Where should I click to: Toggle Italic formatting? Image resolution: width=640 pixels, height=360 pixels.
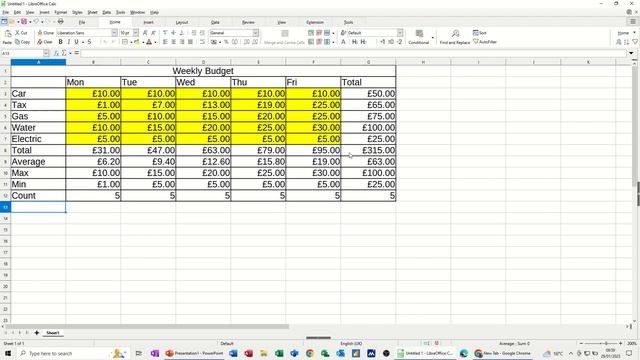pyautogui.click(x=69, y=42)
